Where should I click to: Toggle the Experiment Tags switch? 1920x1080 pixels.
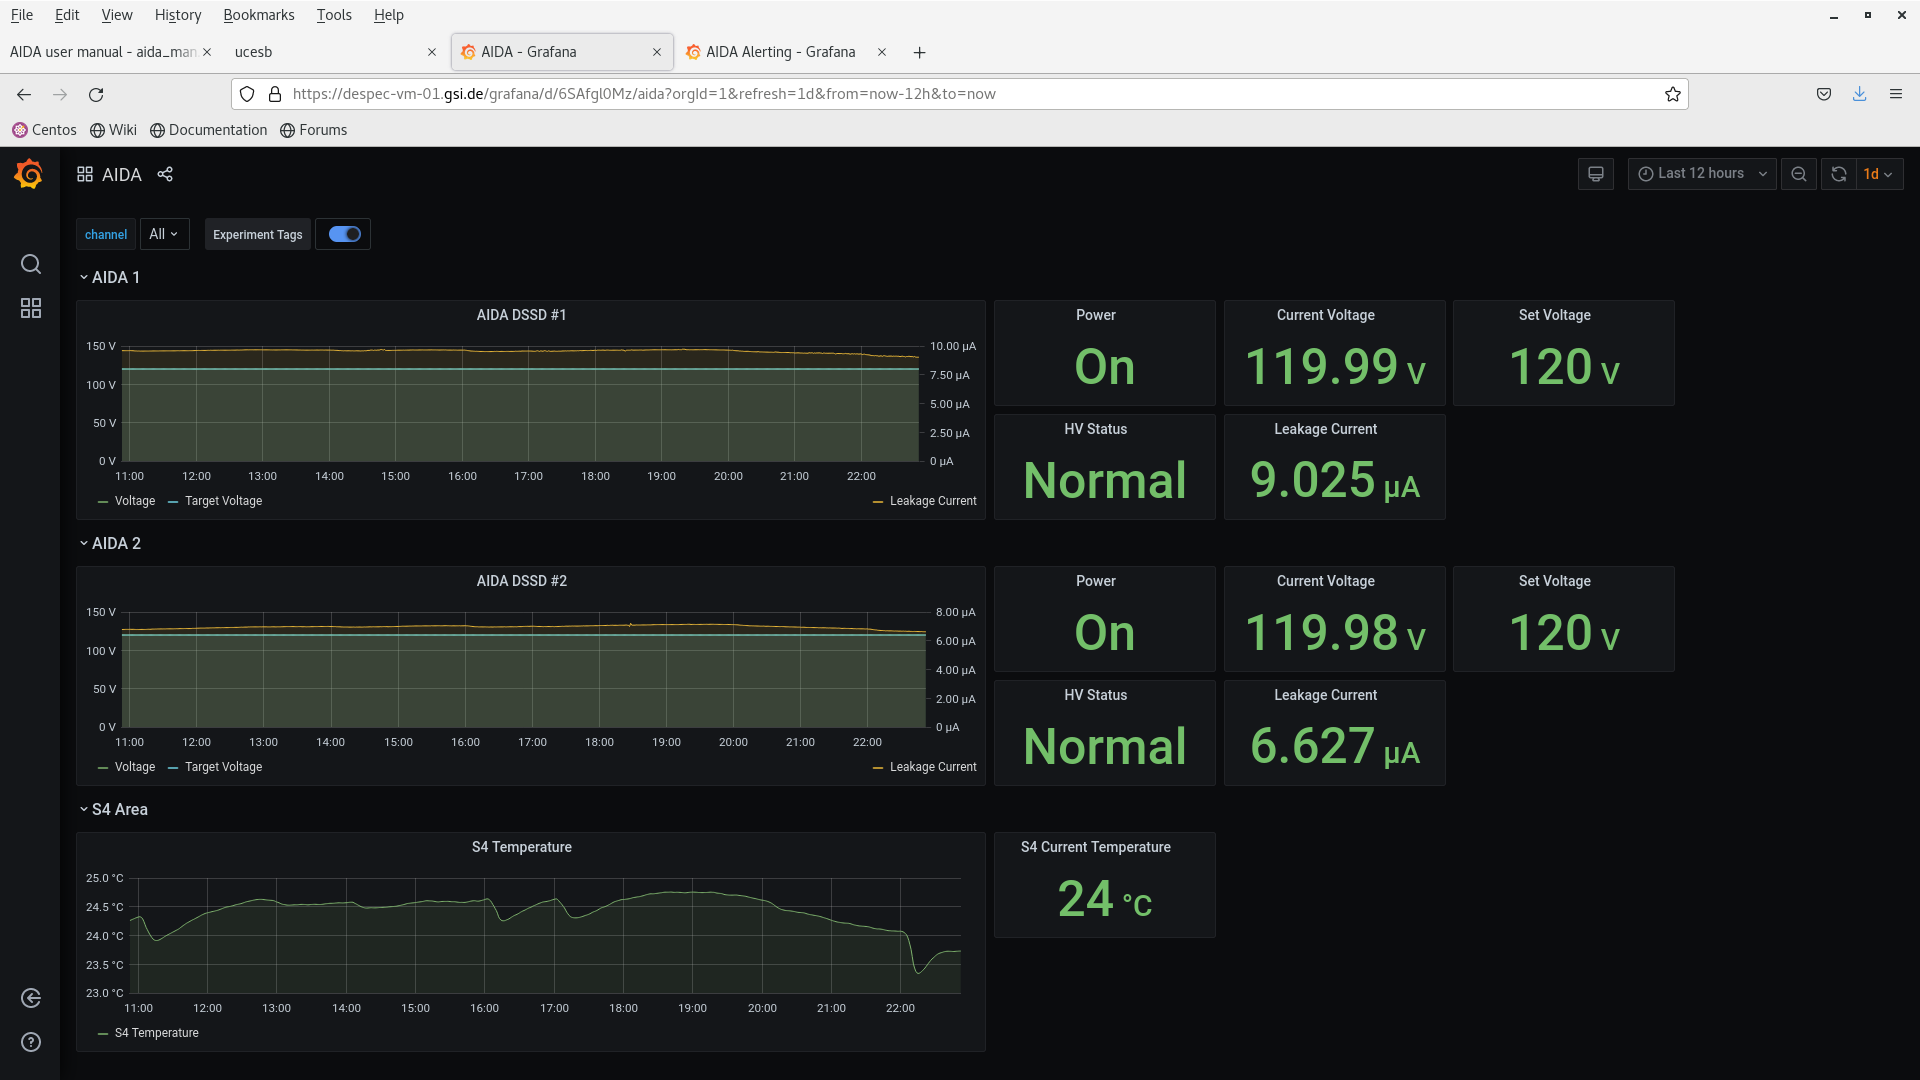coord(344,234)
